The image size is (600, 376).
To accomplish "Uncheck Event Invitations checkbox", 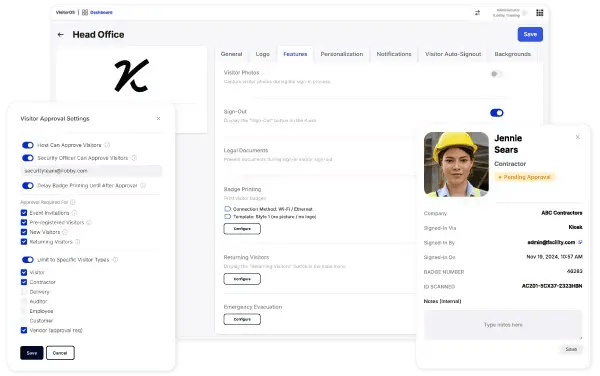I will pyautogui.click(x=24, y=213).
